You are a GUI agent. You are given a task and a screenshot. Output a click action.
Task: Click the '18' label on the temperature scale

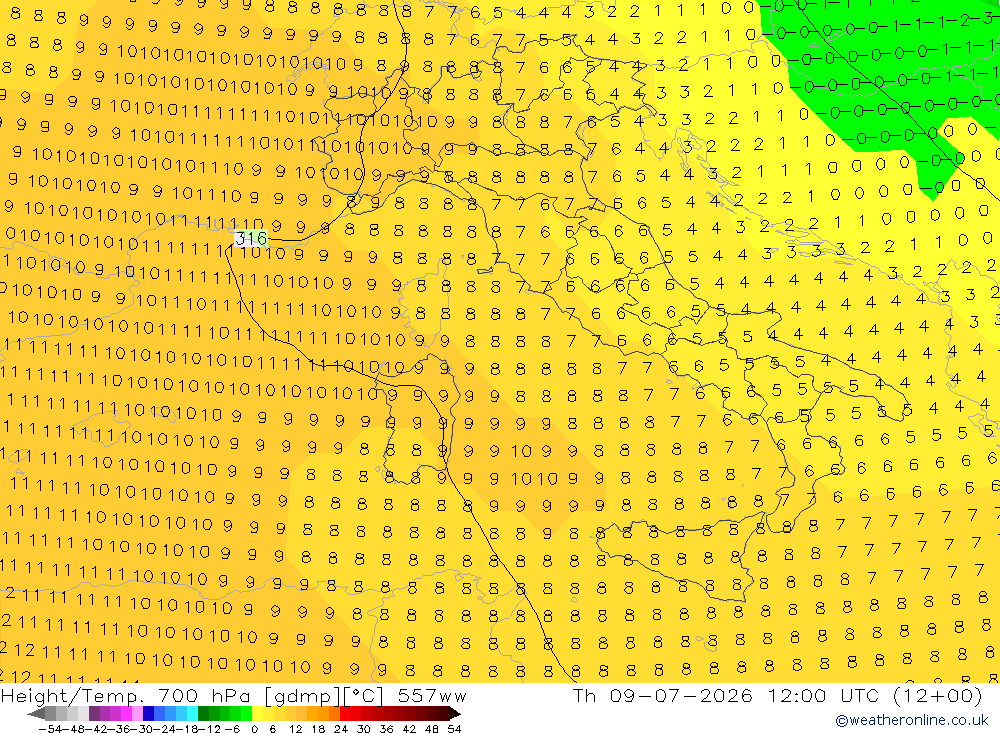pos(318,729)
